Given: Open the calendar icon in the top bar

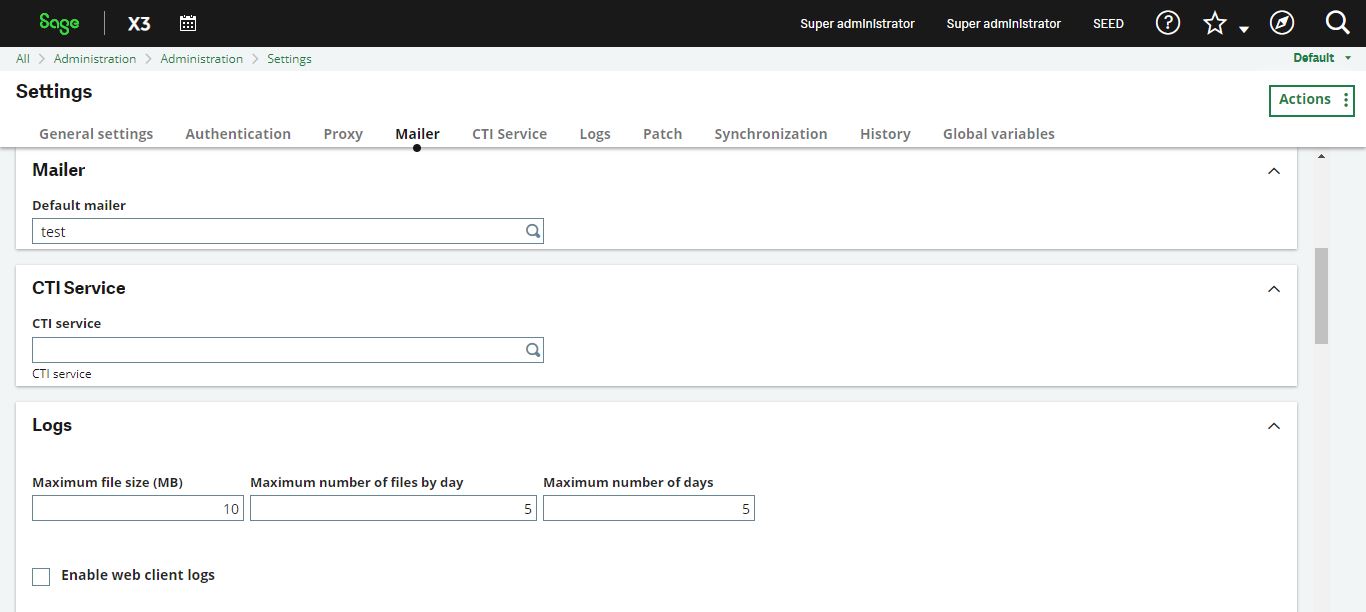Looking at the screenshot, I should pos(188,23).
